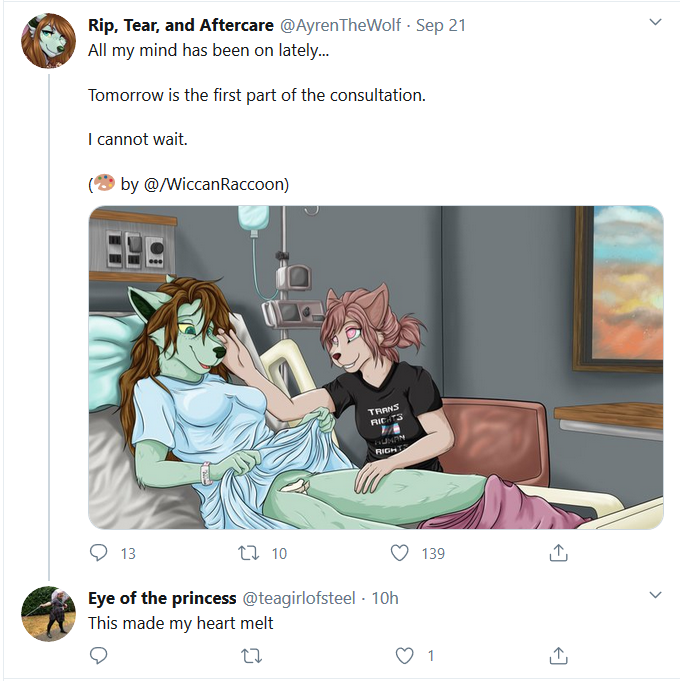
Task: Open the 10h reply timestamp
Action: click(385, 598)
